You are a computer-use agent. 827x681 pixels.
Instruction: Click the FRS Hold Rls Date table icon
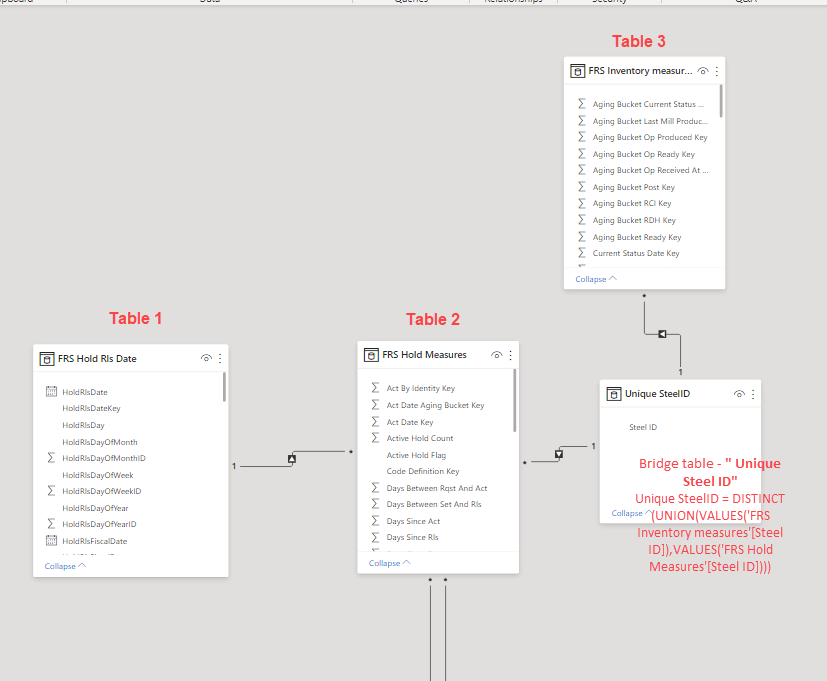[47, 359]
